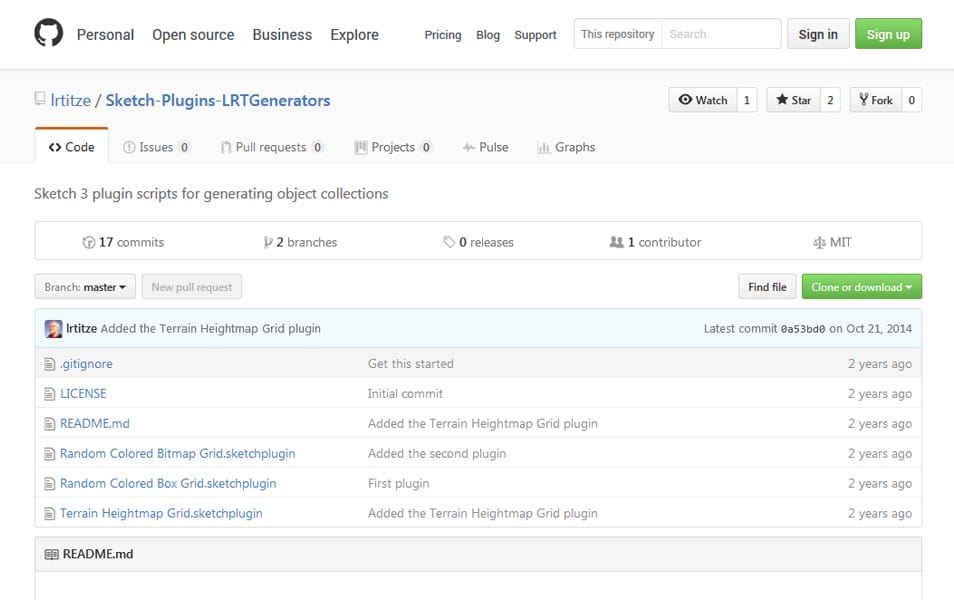Open the 'Get this started' commit message

[411, 364]
